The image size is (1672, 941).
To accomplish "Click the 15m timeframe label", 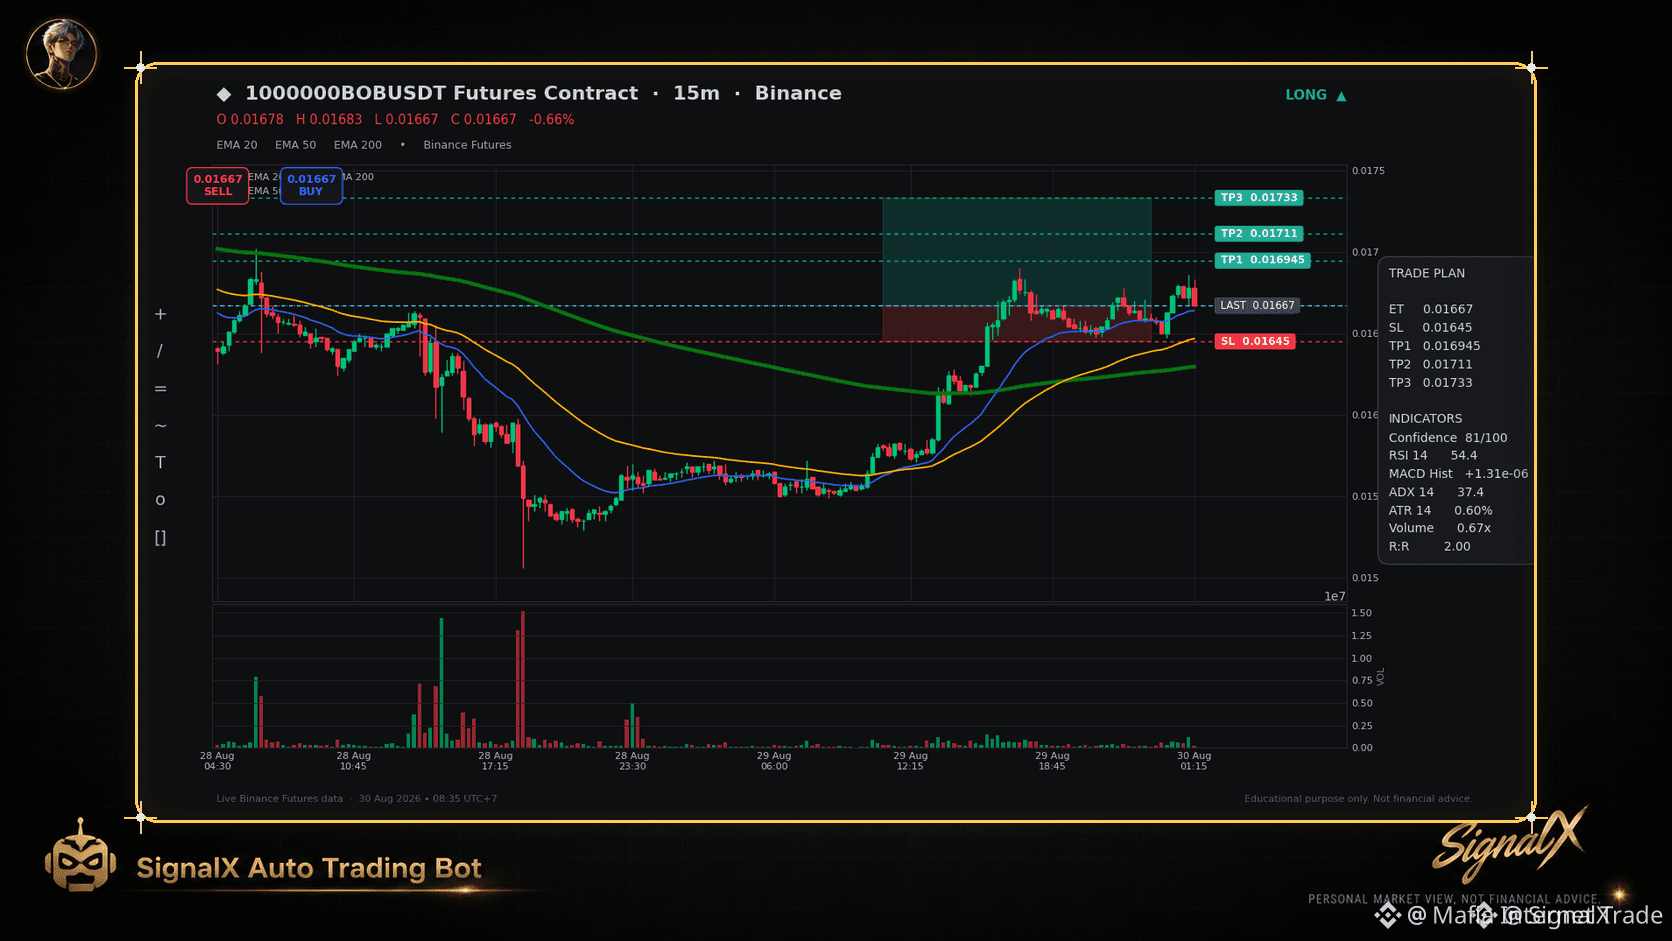I will pyautogui.click(x=696, y=93).
